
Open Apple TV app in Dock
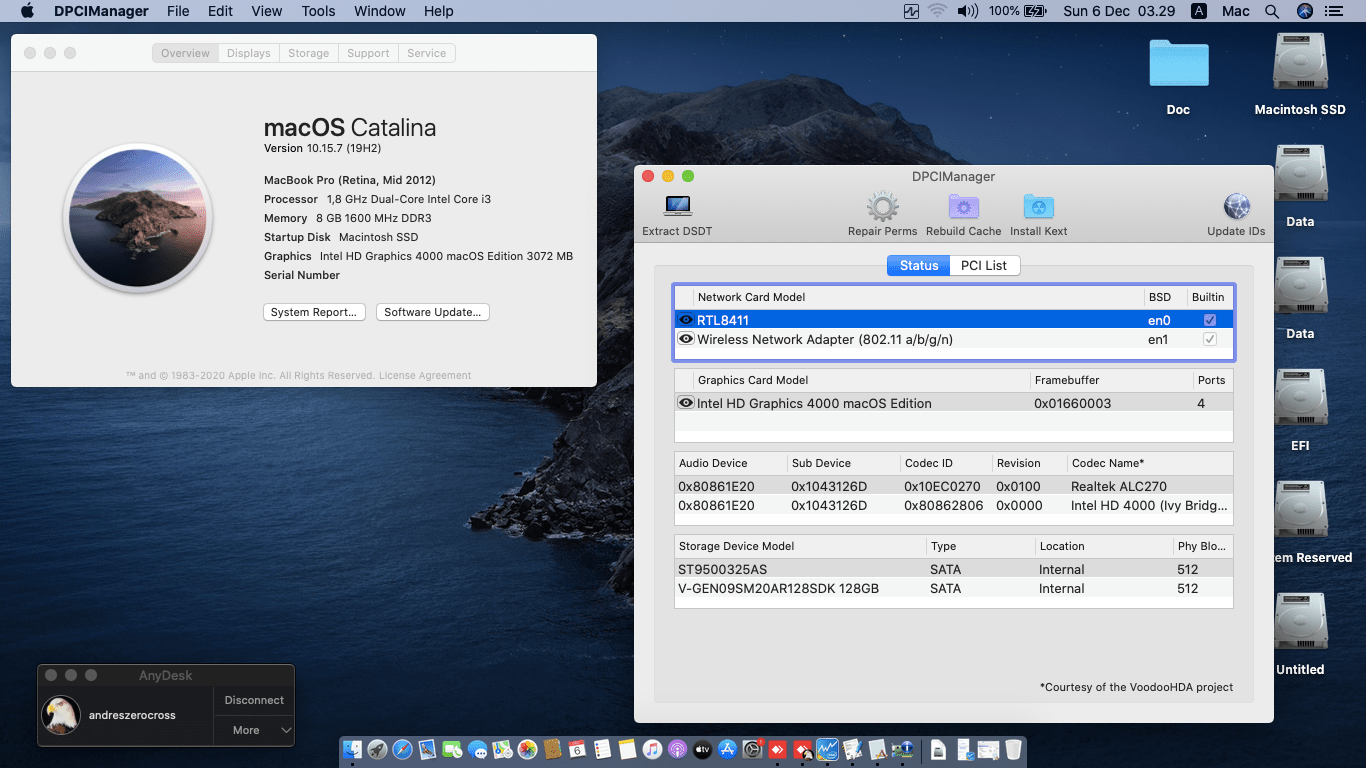pos(702,749)
